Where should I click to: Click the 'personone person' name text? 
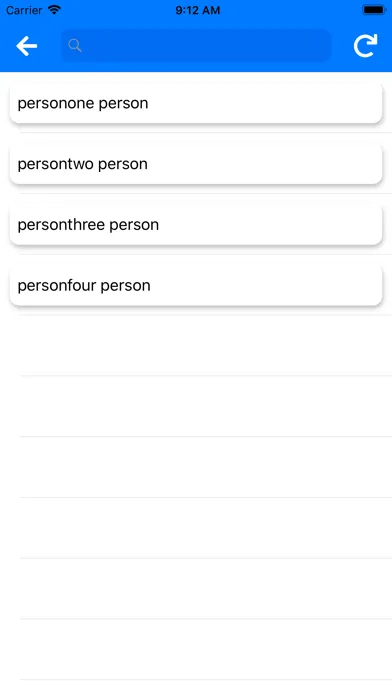pos(83,103)
